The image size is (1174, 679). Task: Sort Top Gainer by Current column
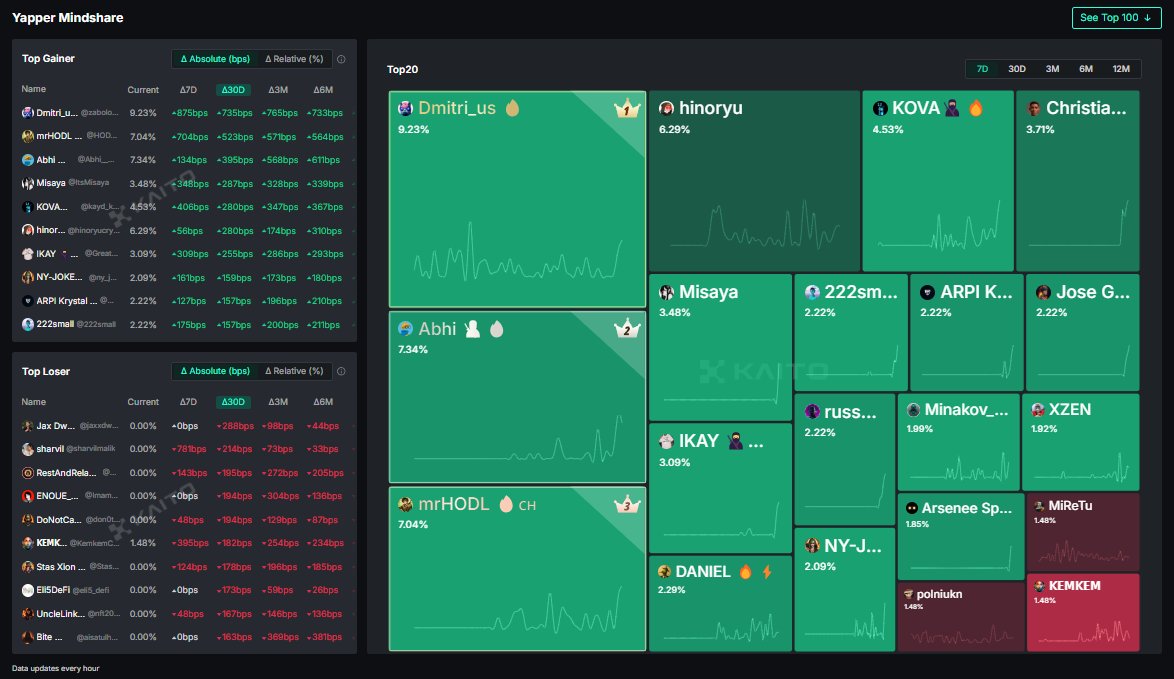point(143,90)
